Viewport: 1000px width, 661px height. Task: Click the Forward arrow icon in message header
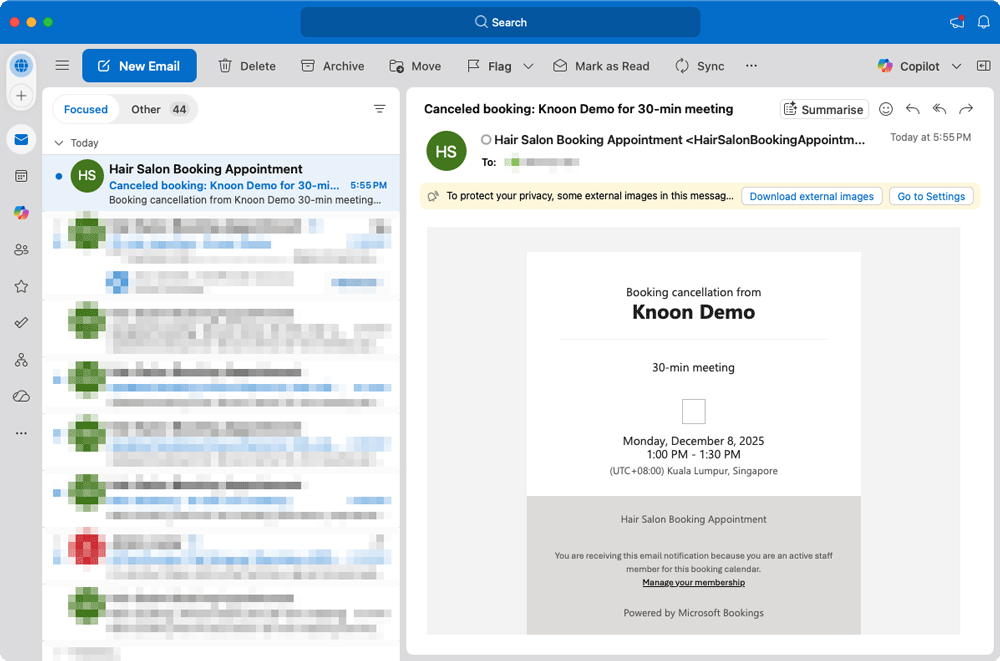[966, 109]
